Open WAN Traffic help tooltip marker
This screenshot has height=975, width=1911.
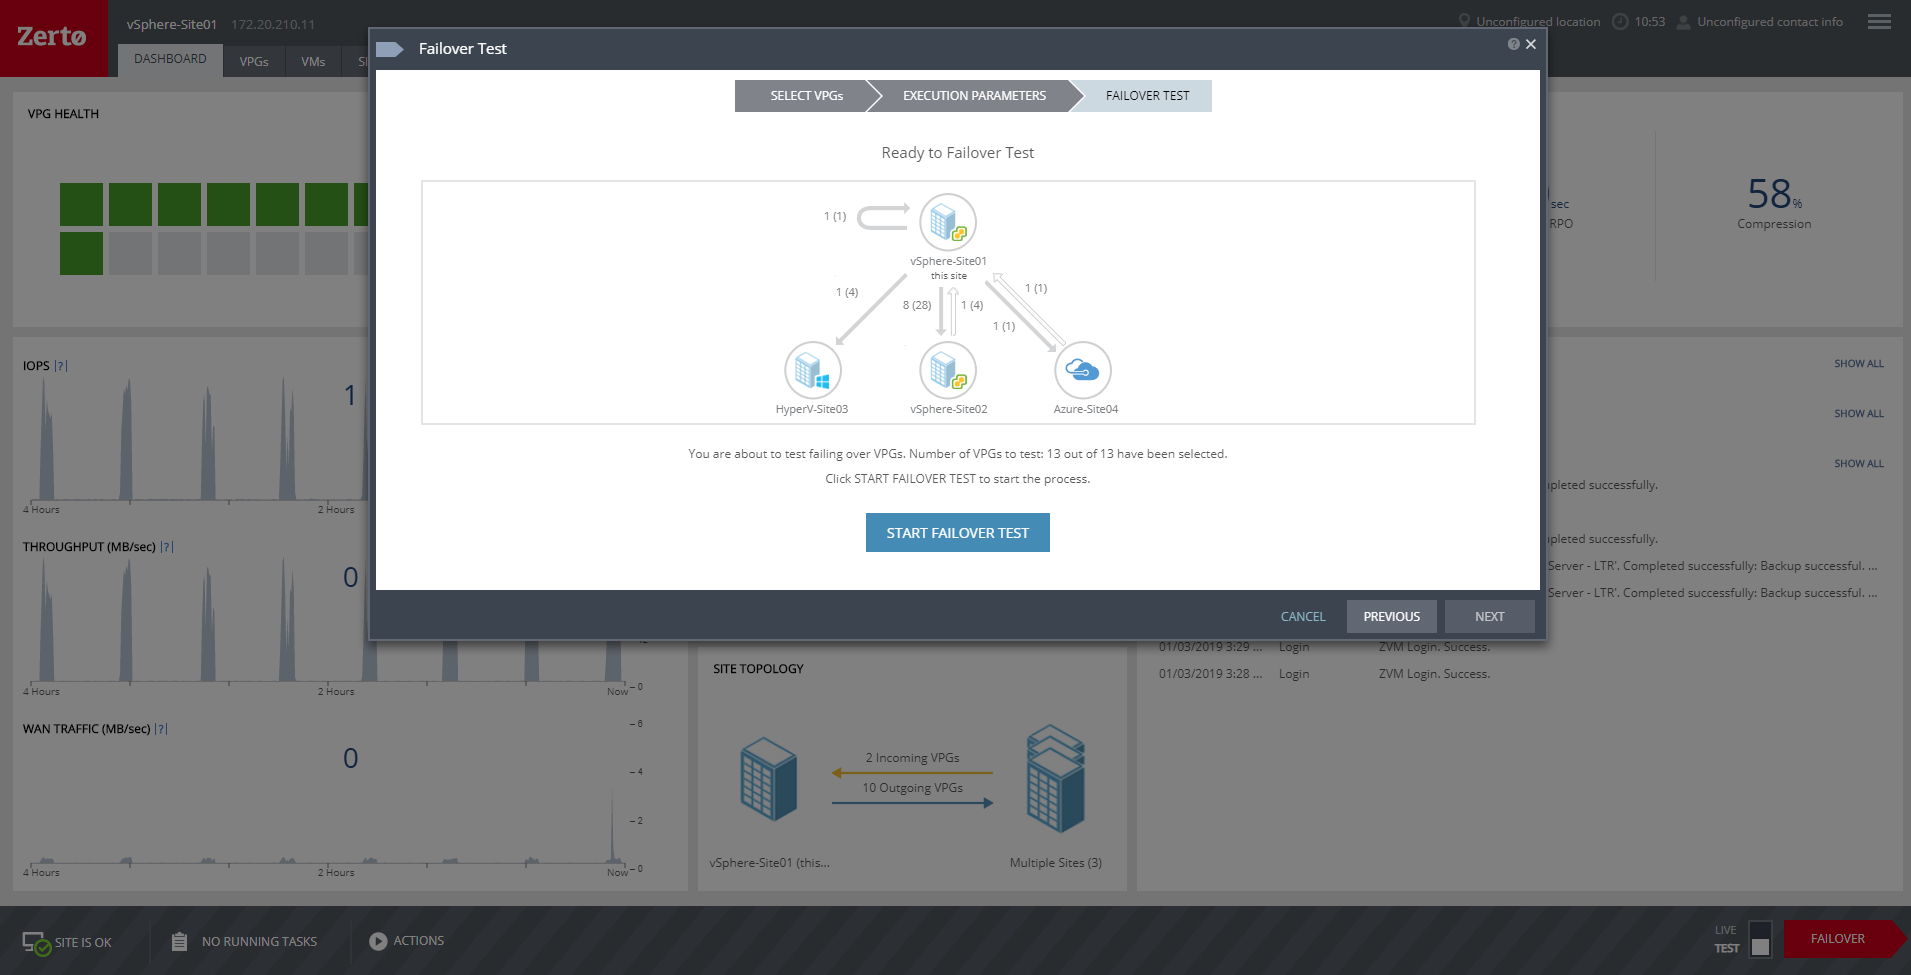pyautogui.click(x=161, y=729)
